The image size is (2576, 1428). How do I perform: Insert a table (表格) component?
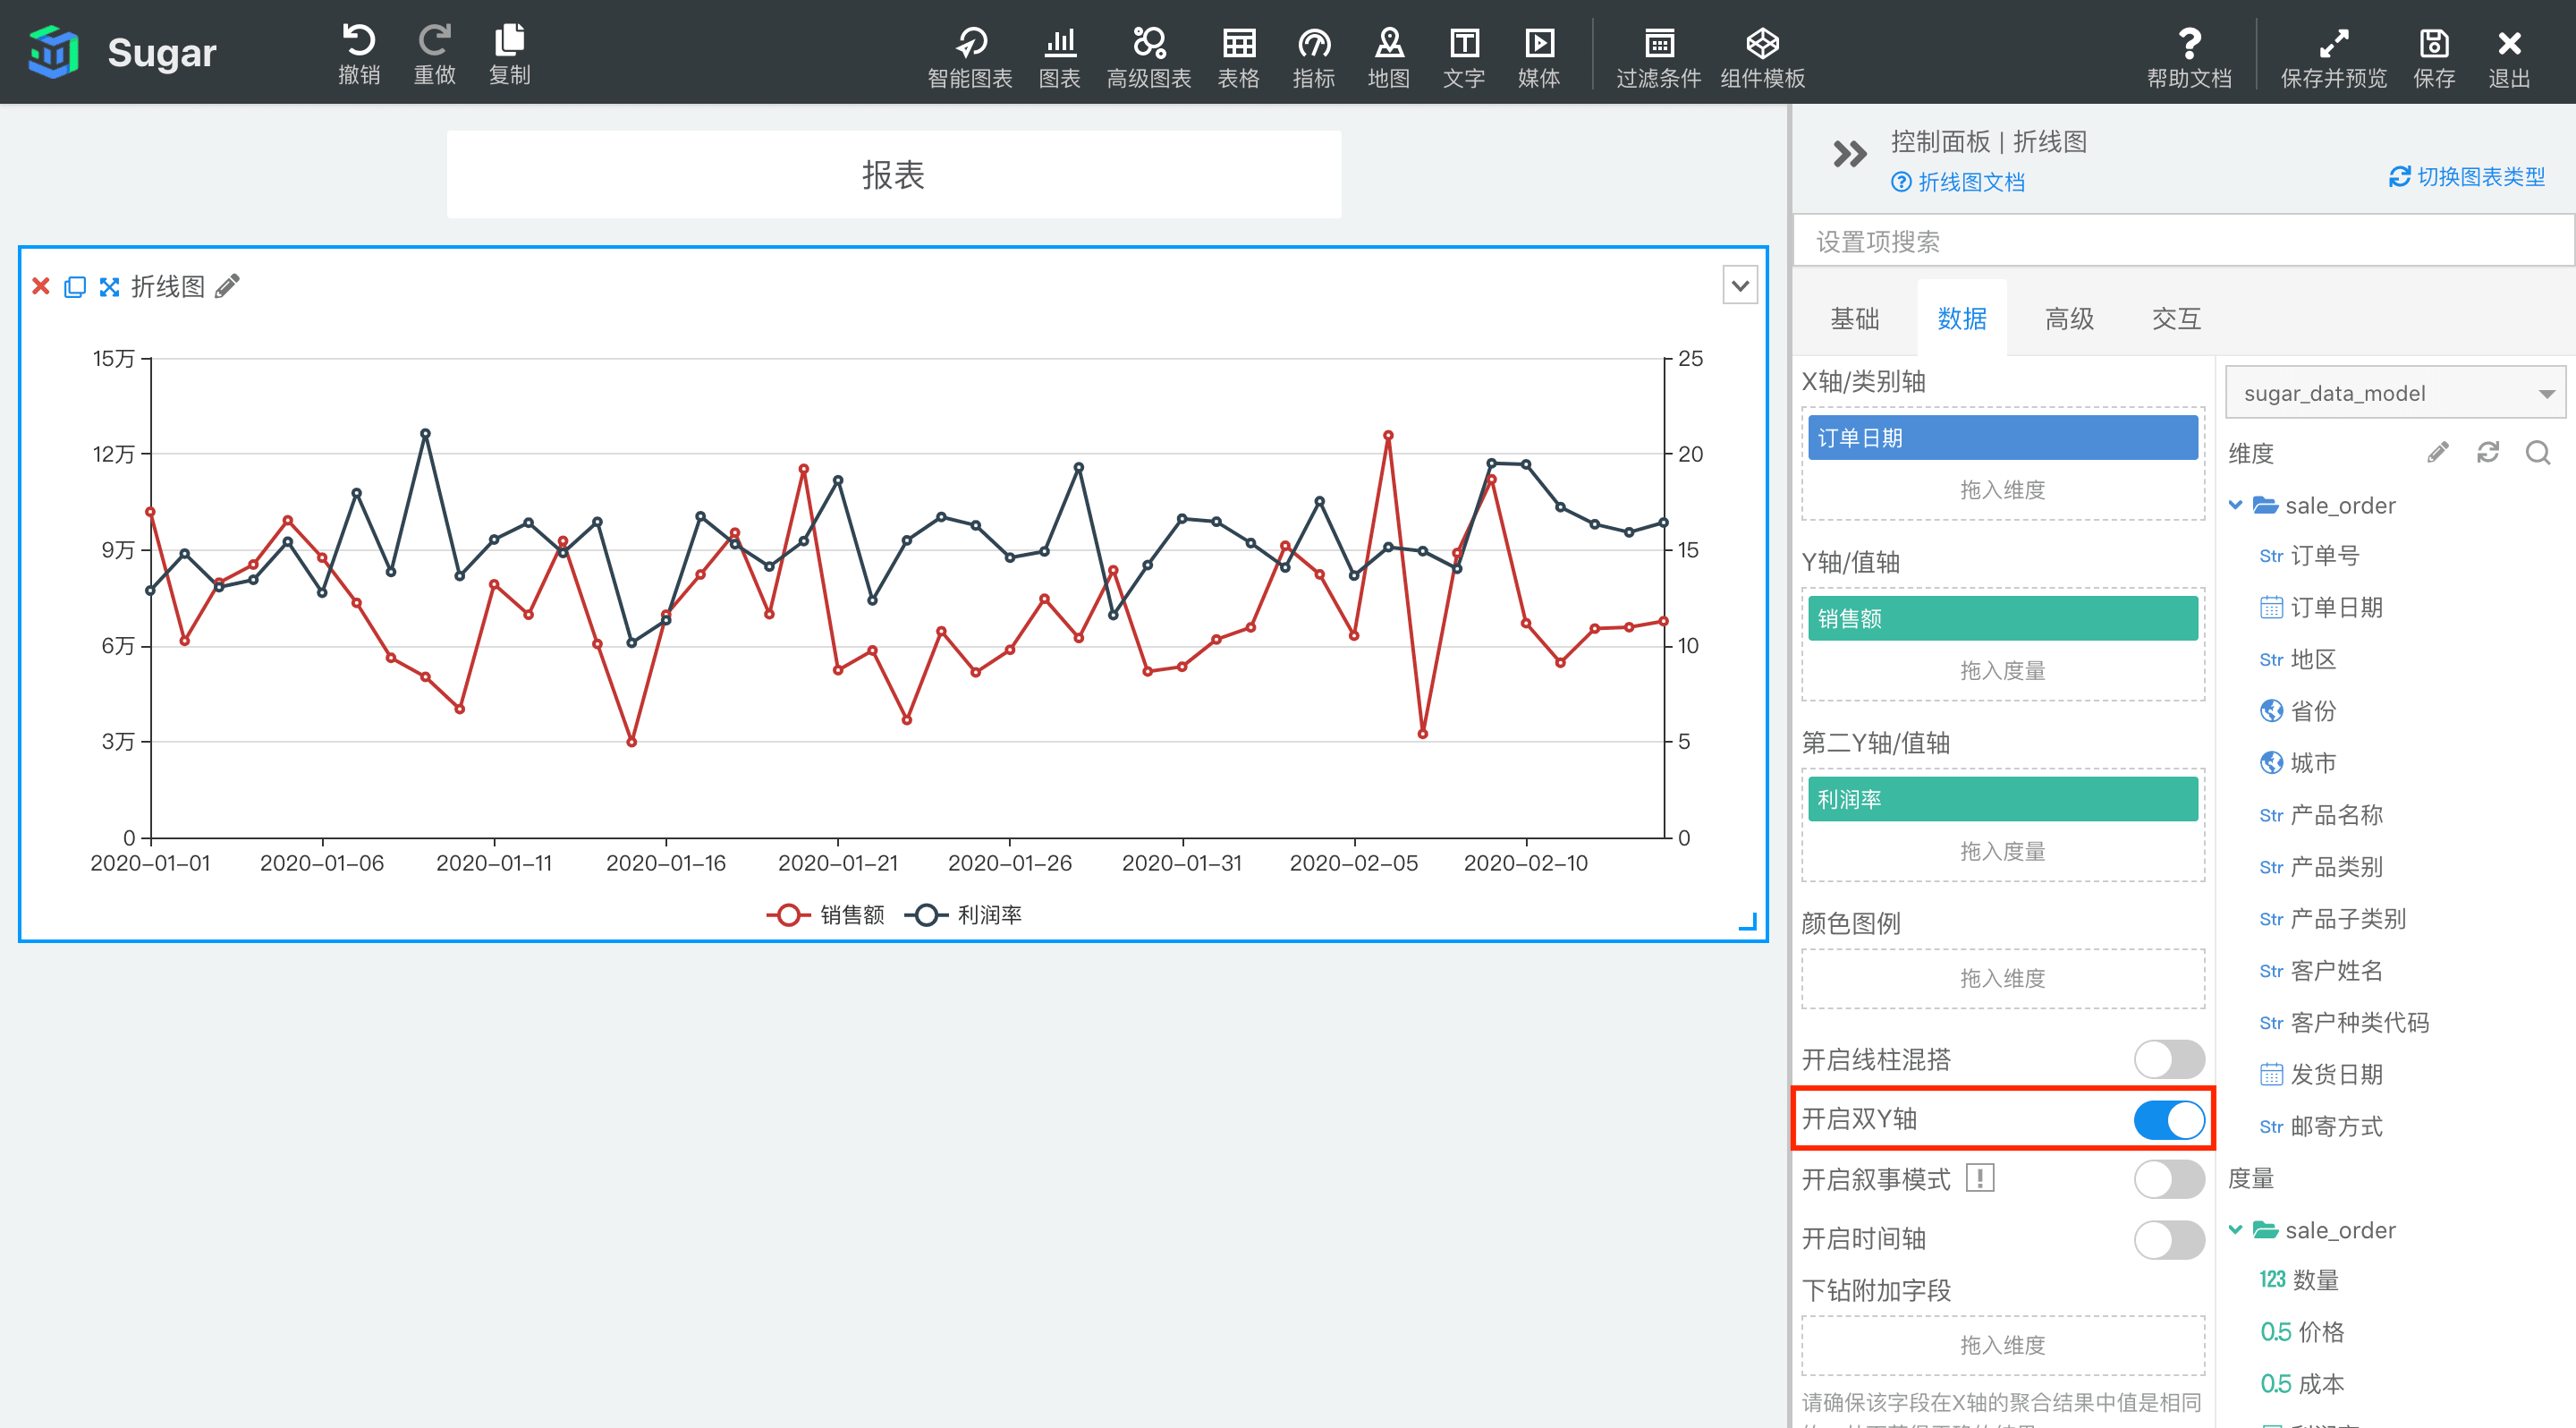click(1238, 56)
